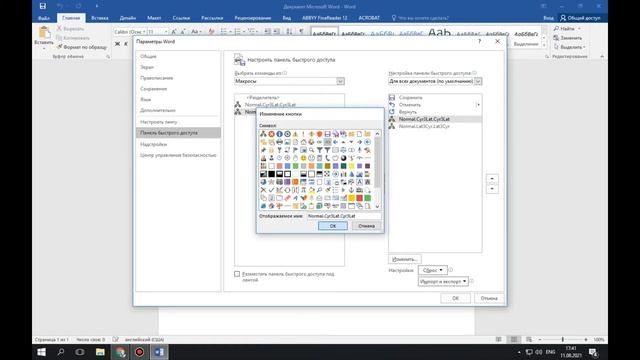Screen dimensions: 640x360
Task: Click the symbol grid scrollbar down arrow
Action: pos(377,207)
